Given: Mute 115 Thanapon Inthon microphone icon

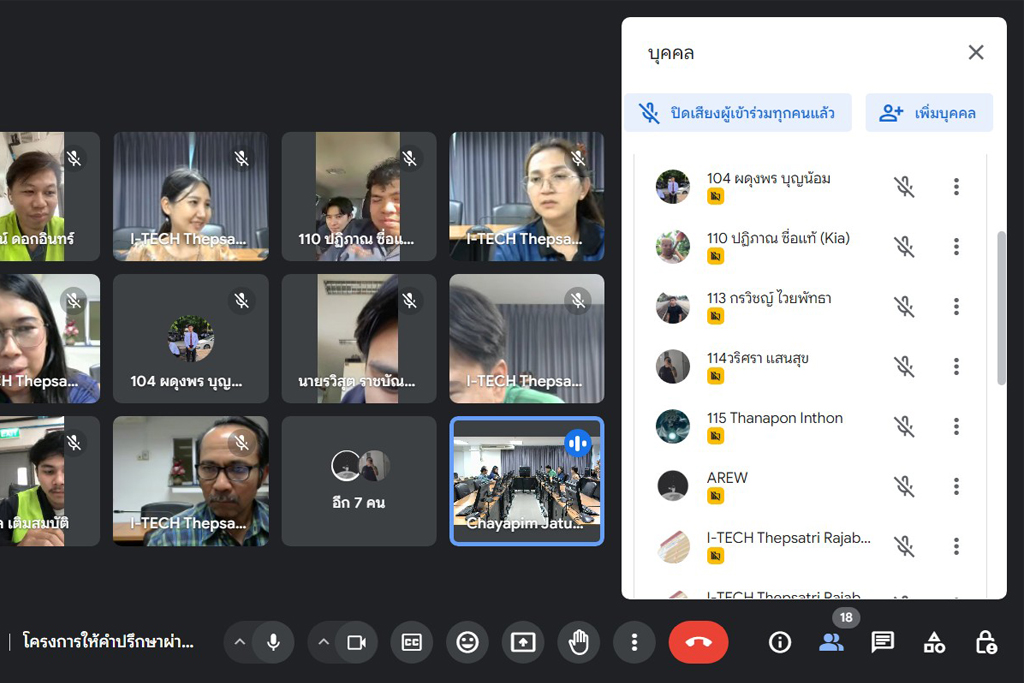Looking at the screenshot, I should coord(904,427).
